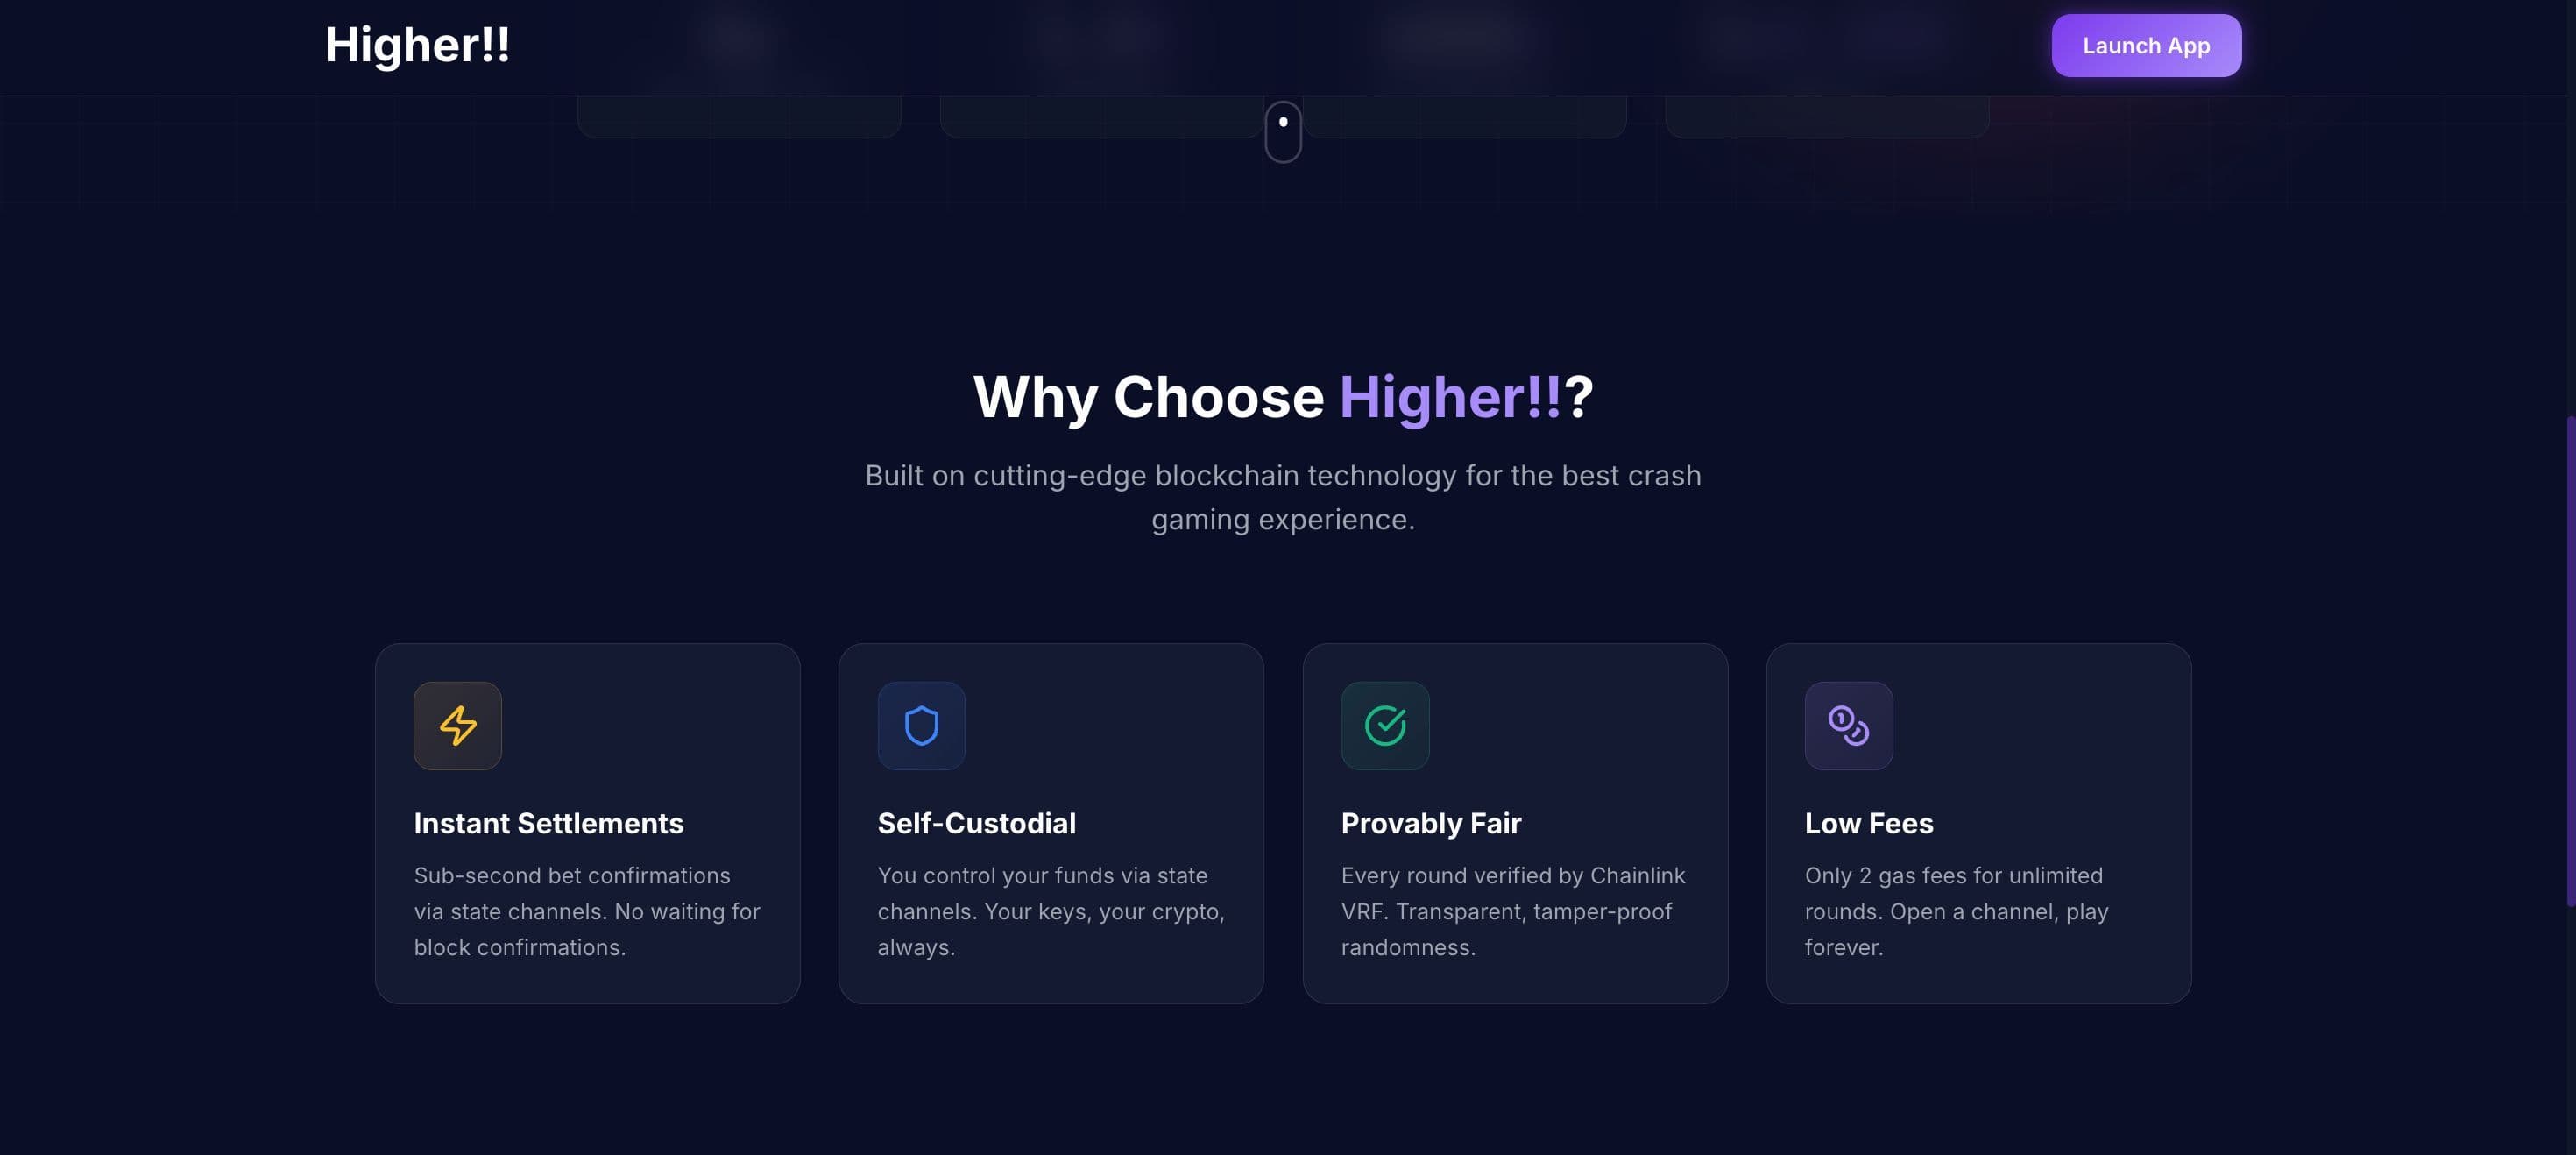Select the Instant Settlements card title

pos(548,823)
